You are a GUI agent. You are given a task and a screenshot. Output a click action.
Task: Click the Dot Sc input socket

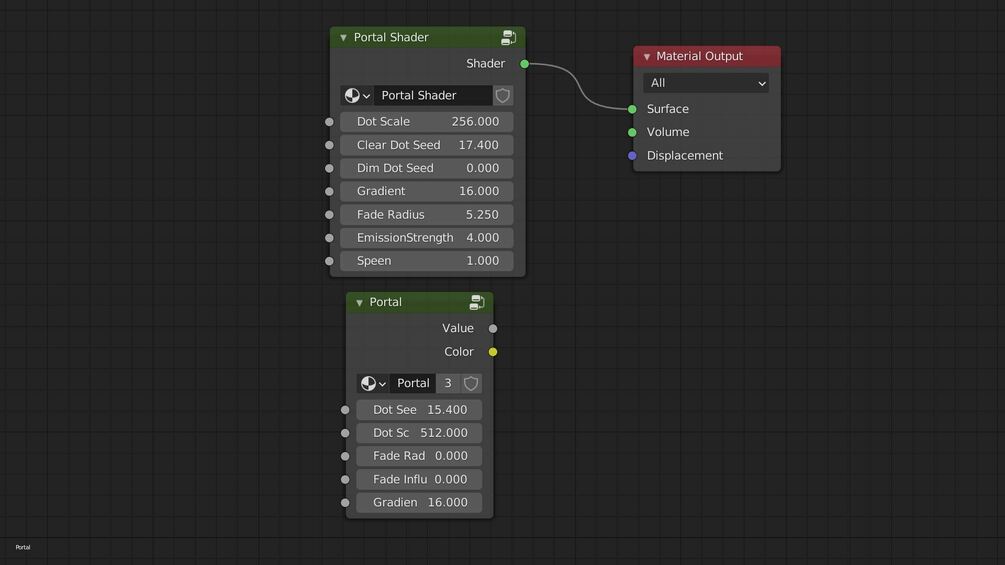coord(345,433)
